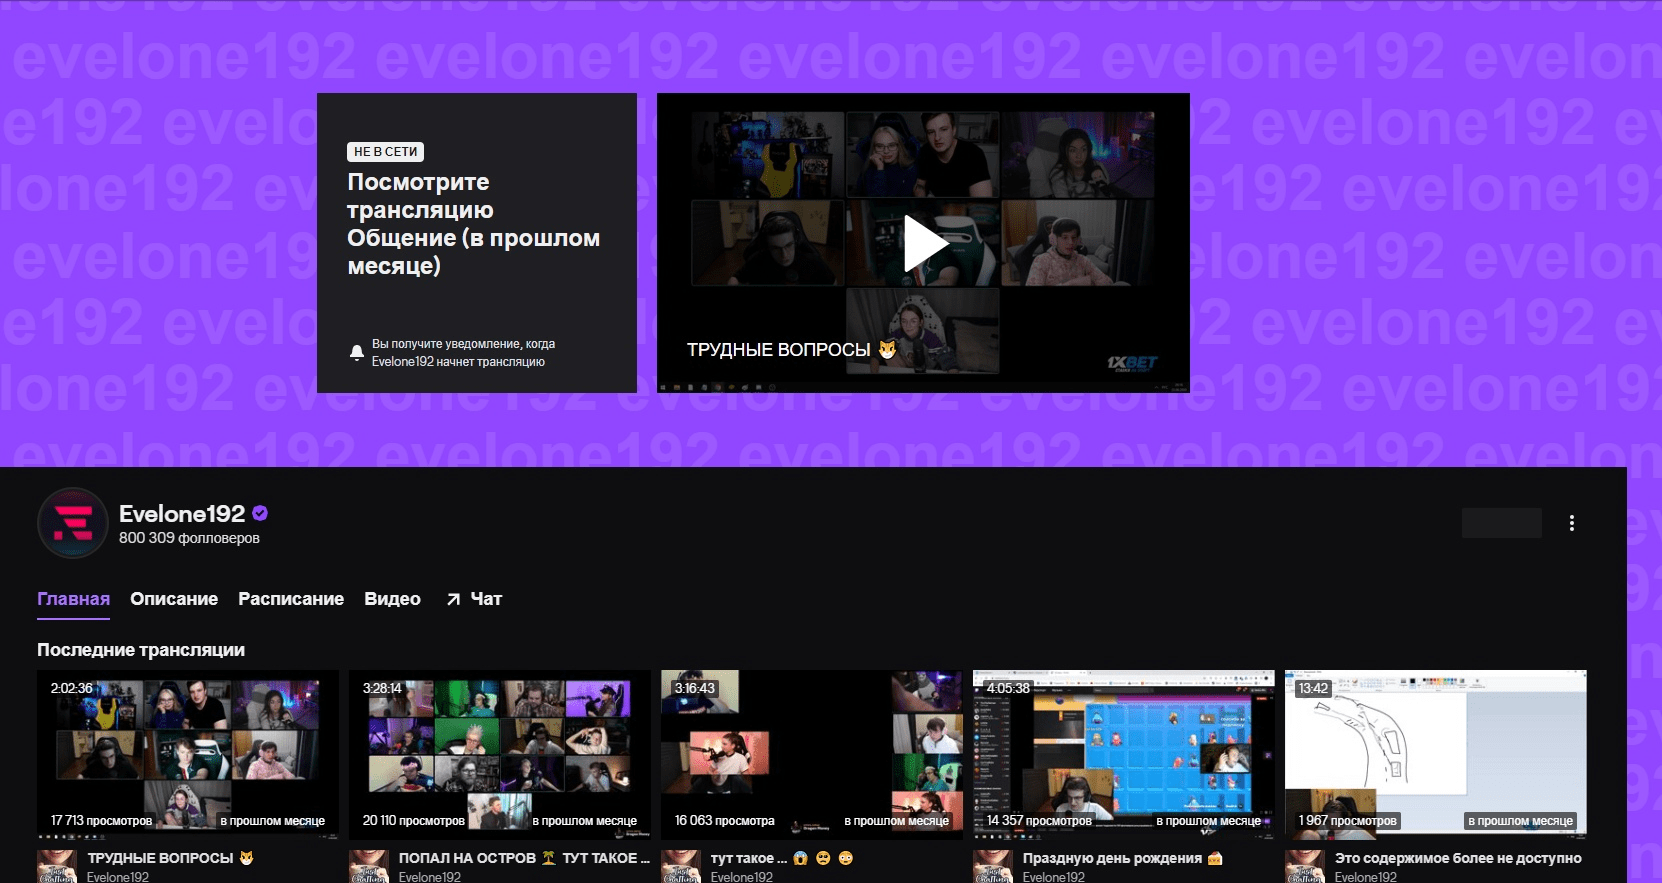Click Evelone192 link under ТРУДНЫЕ ВОПРОСЫ title
The height and width of the screenshot is (883, 1662).
coord(118,877)
